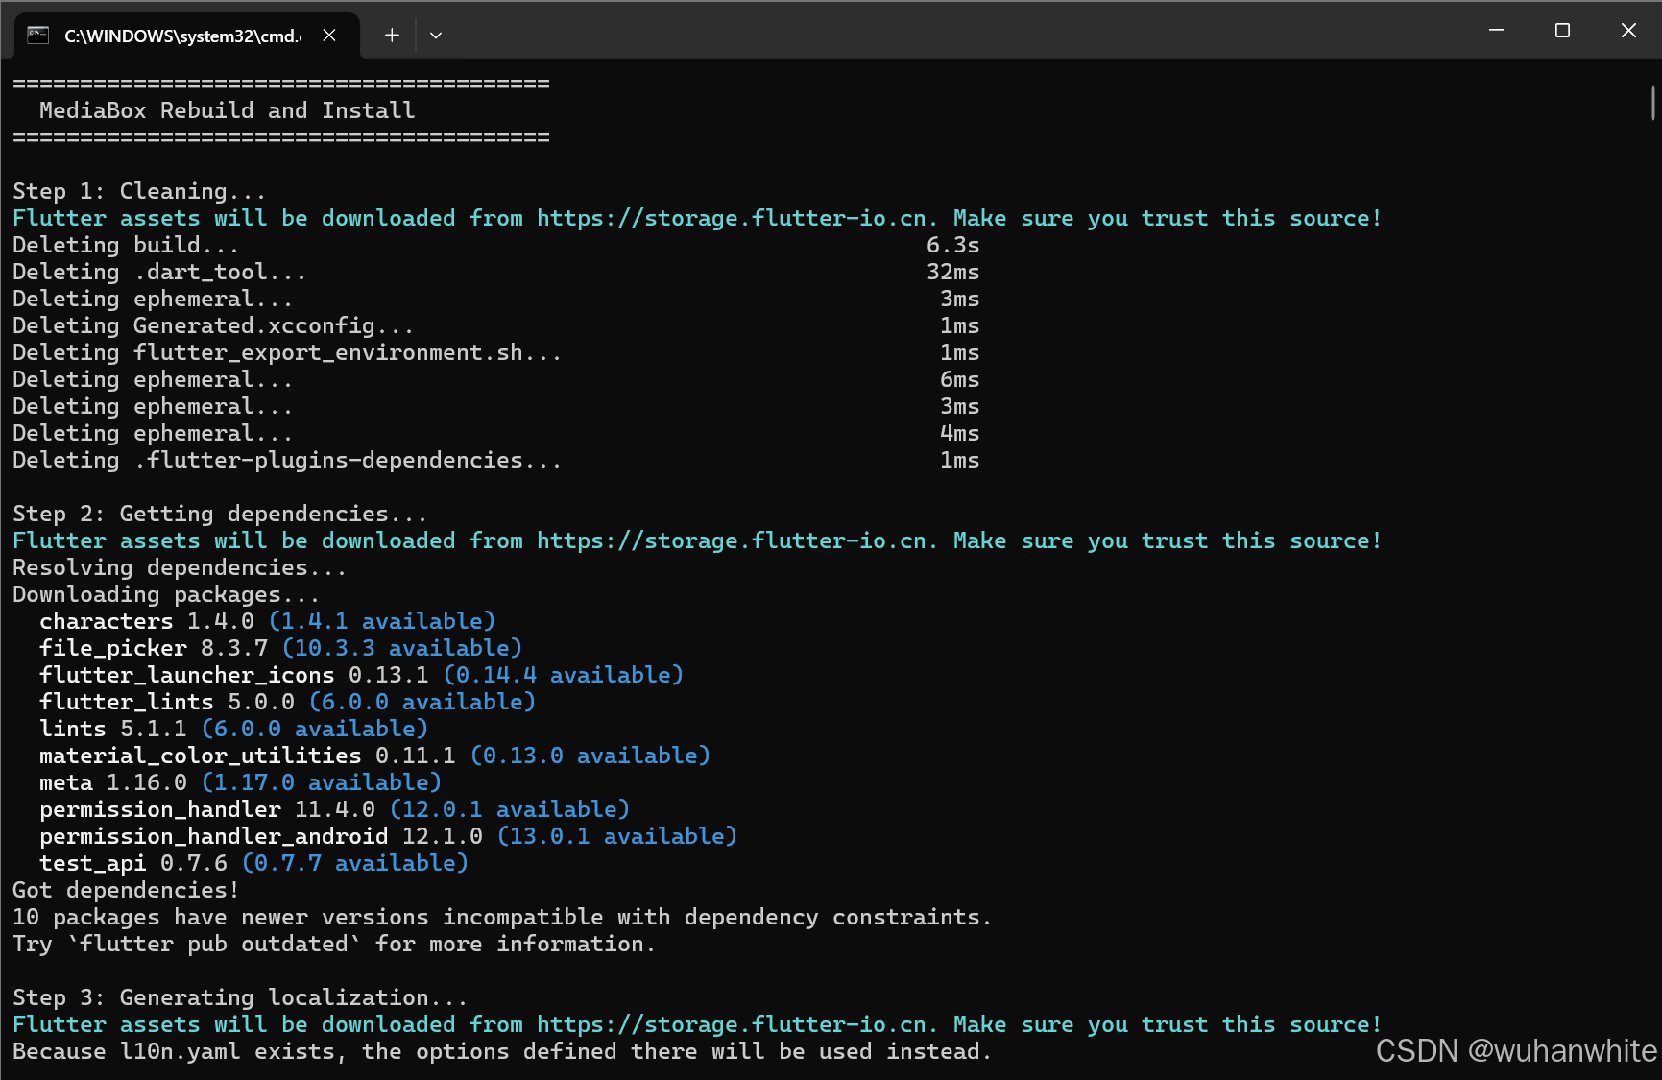
Task: Maximize the terminal window
Action: 1562,31
